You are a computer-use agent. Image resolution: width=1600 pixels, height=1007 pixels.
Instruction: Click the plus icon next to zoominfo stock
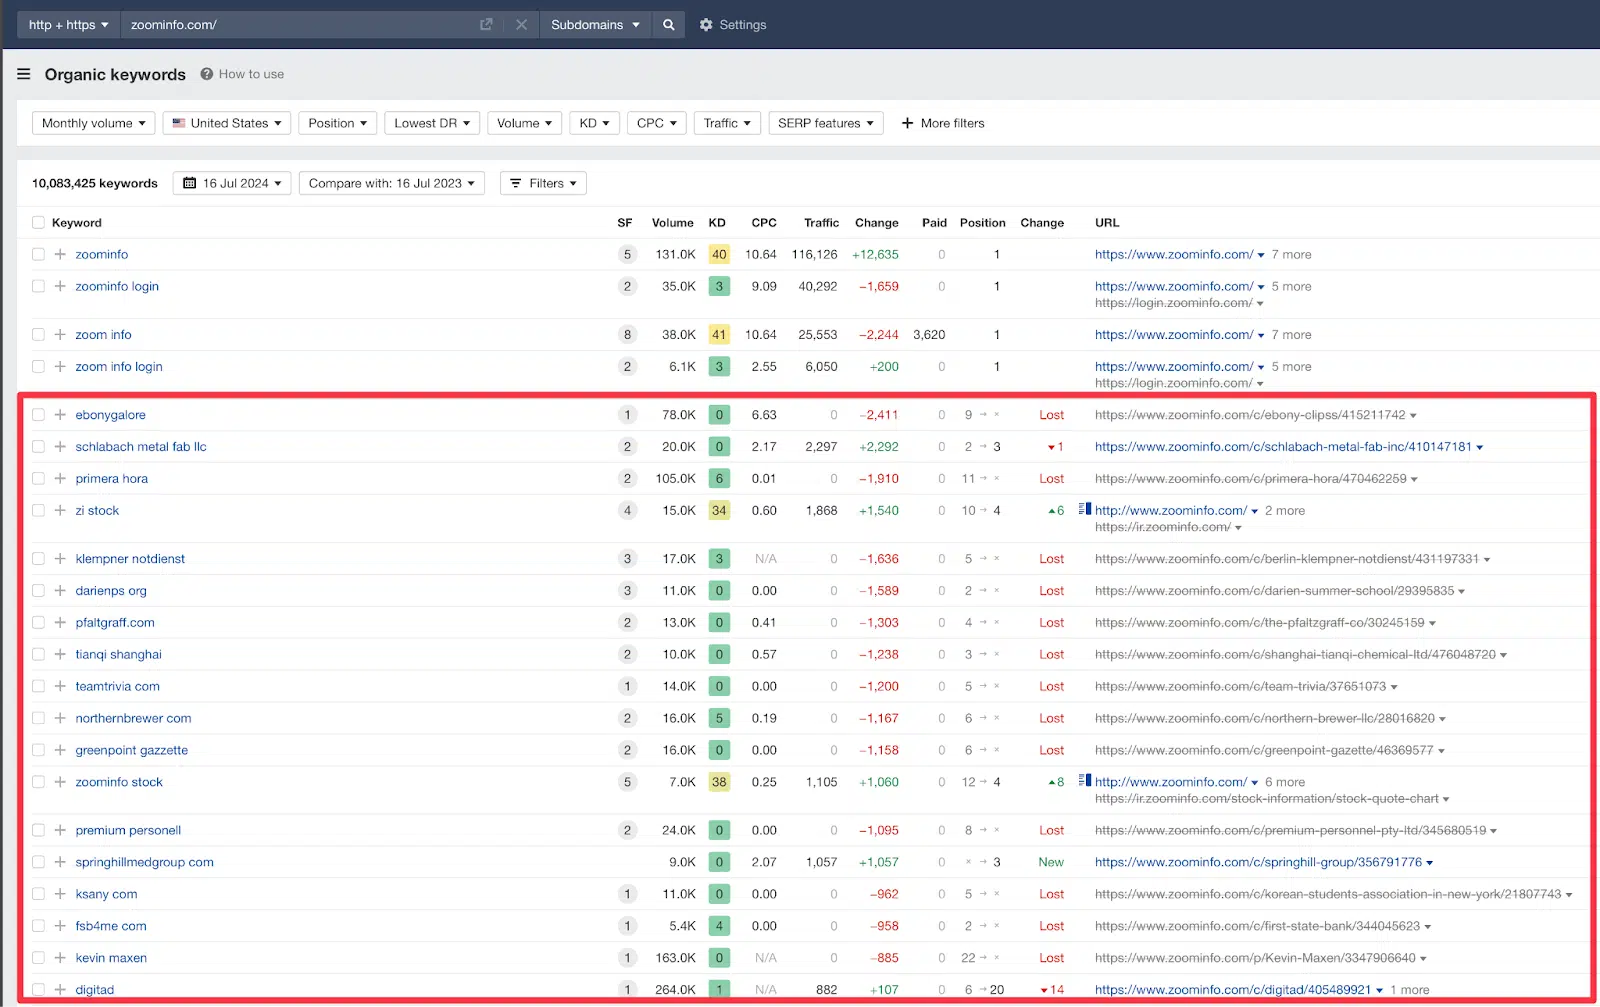tap(60, 782)
